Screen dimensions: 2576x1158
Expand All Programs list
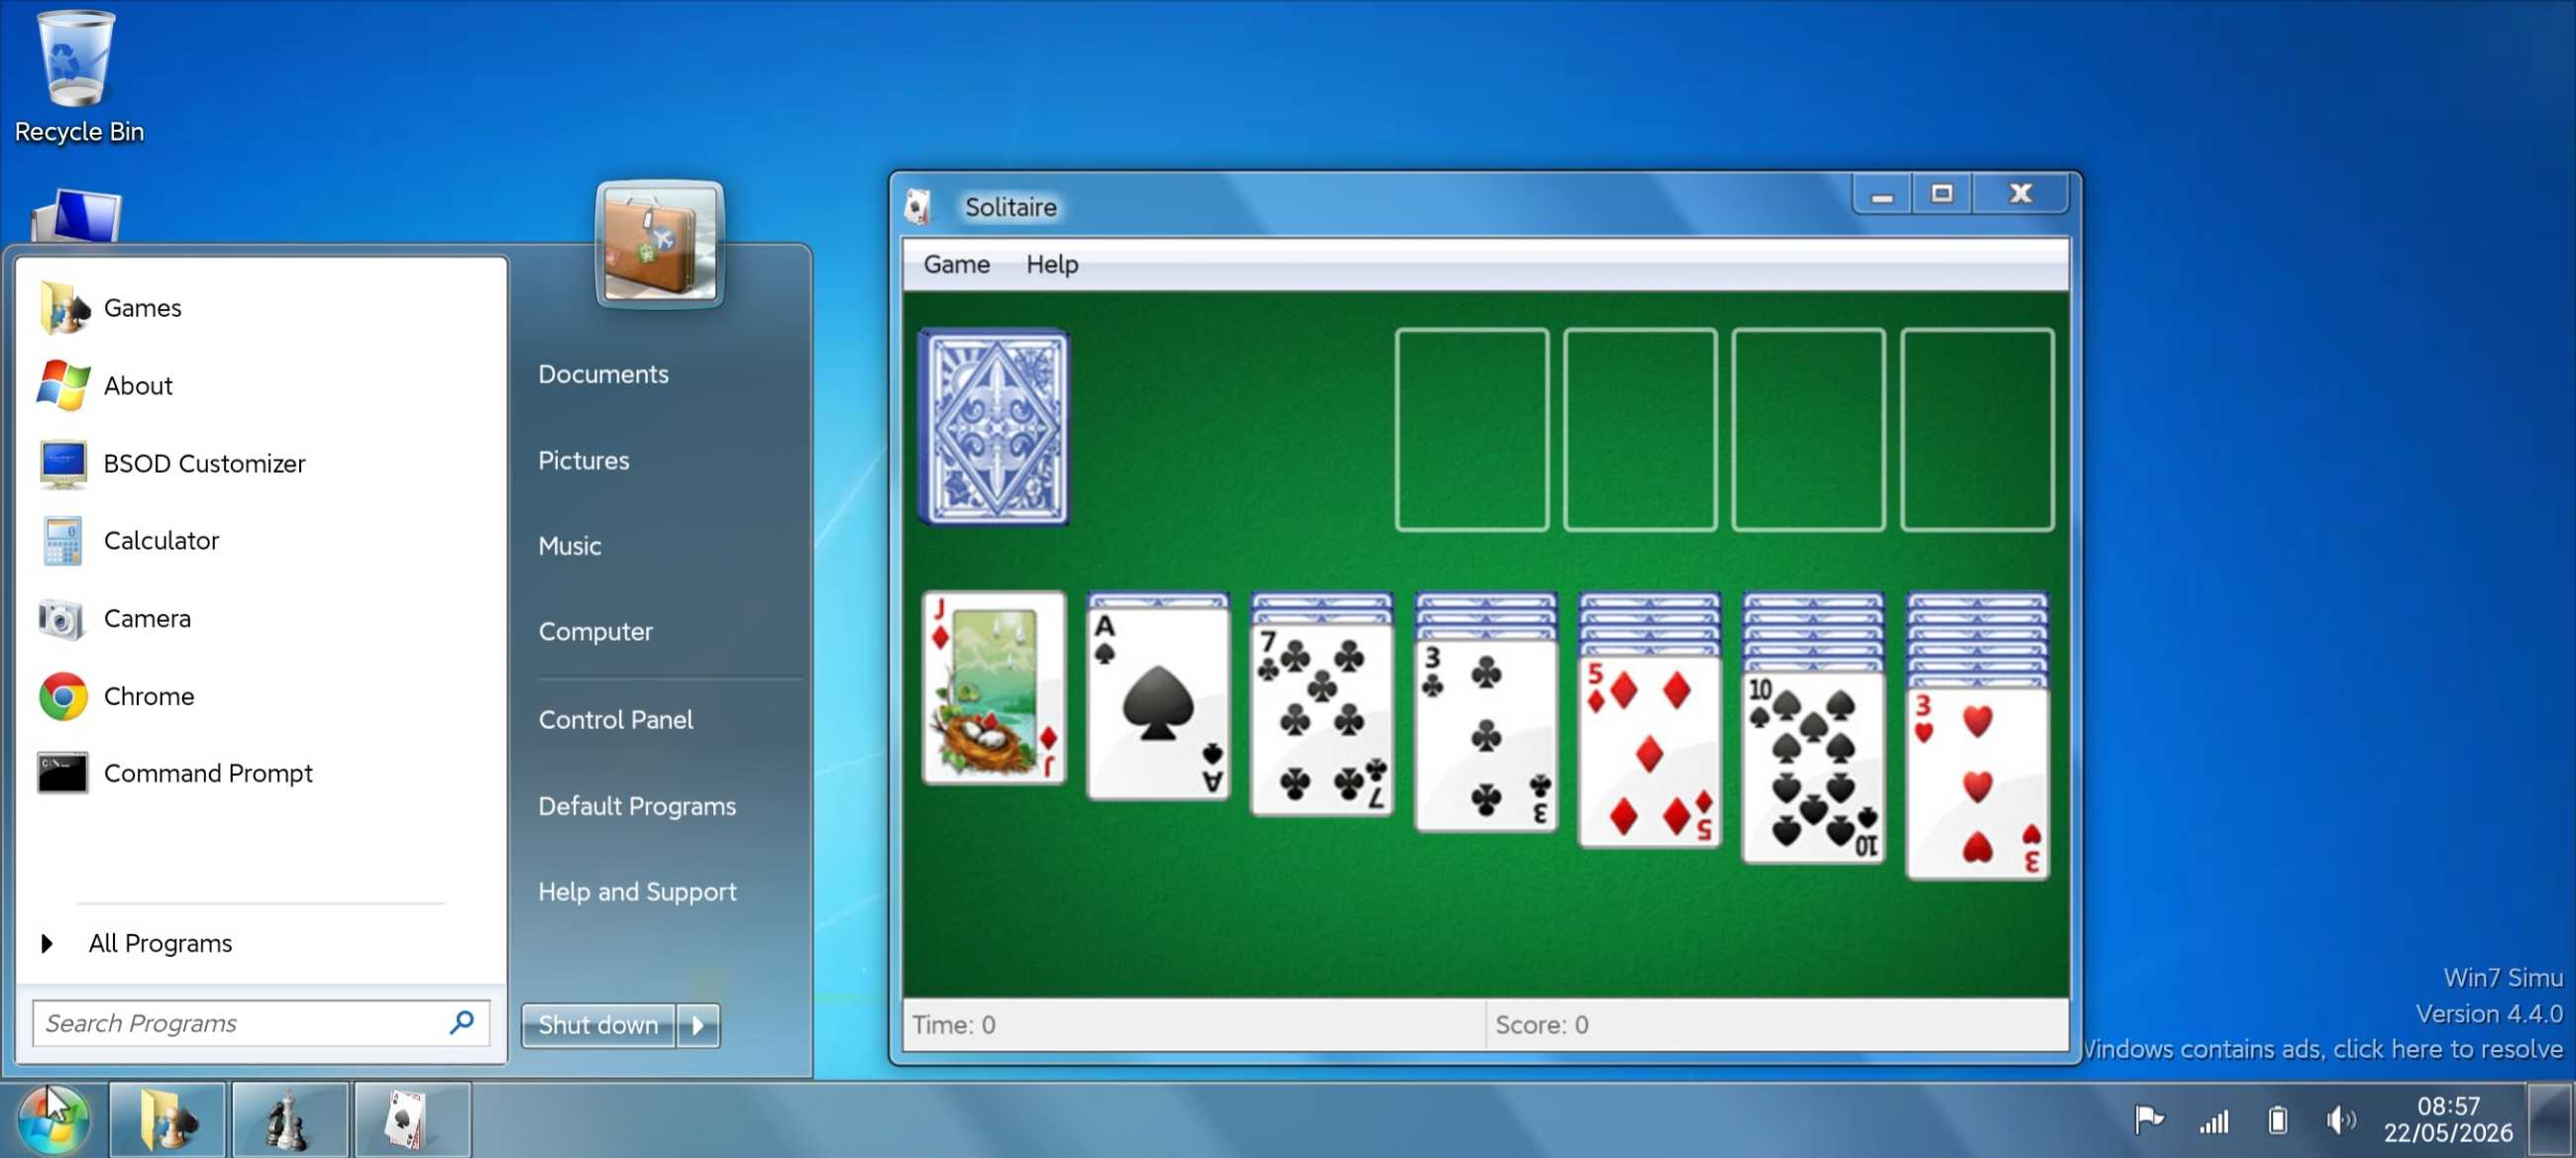pyautogui.click(x=160, y=943)
